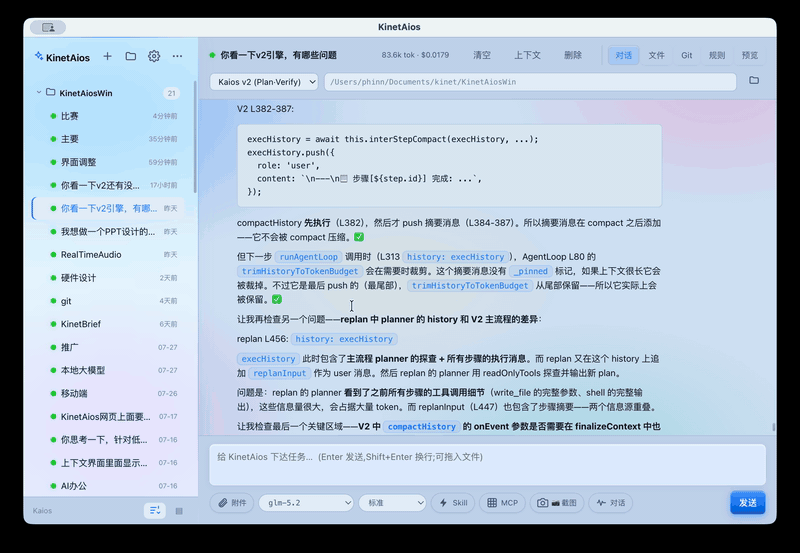
Task: Click the V2 L382-387 code block
Action: [449, 166]
